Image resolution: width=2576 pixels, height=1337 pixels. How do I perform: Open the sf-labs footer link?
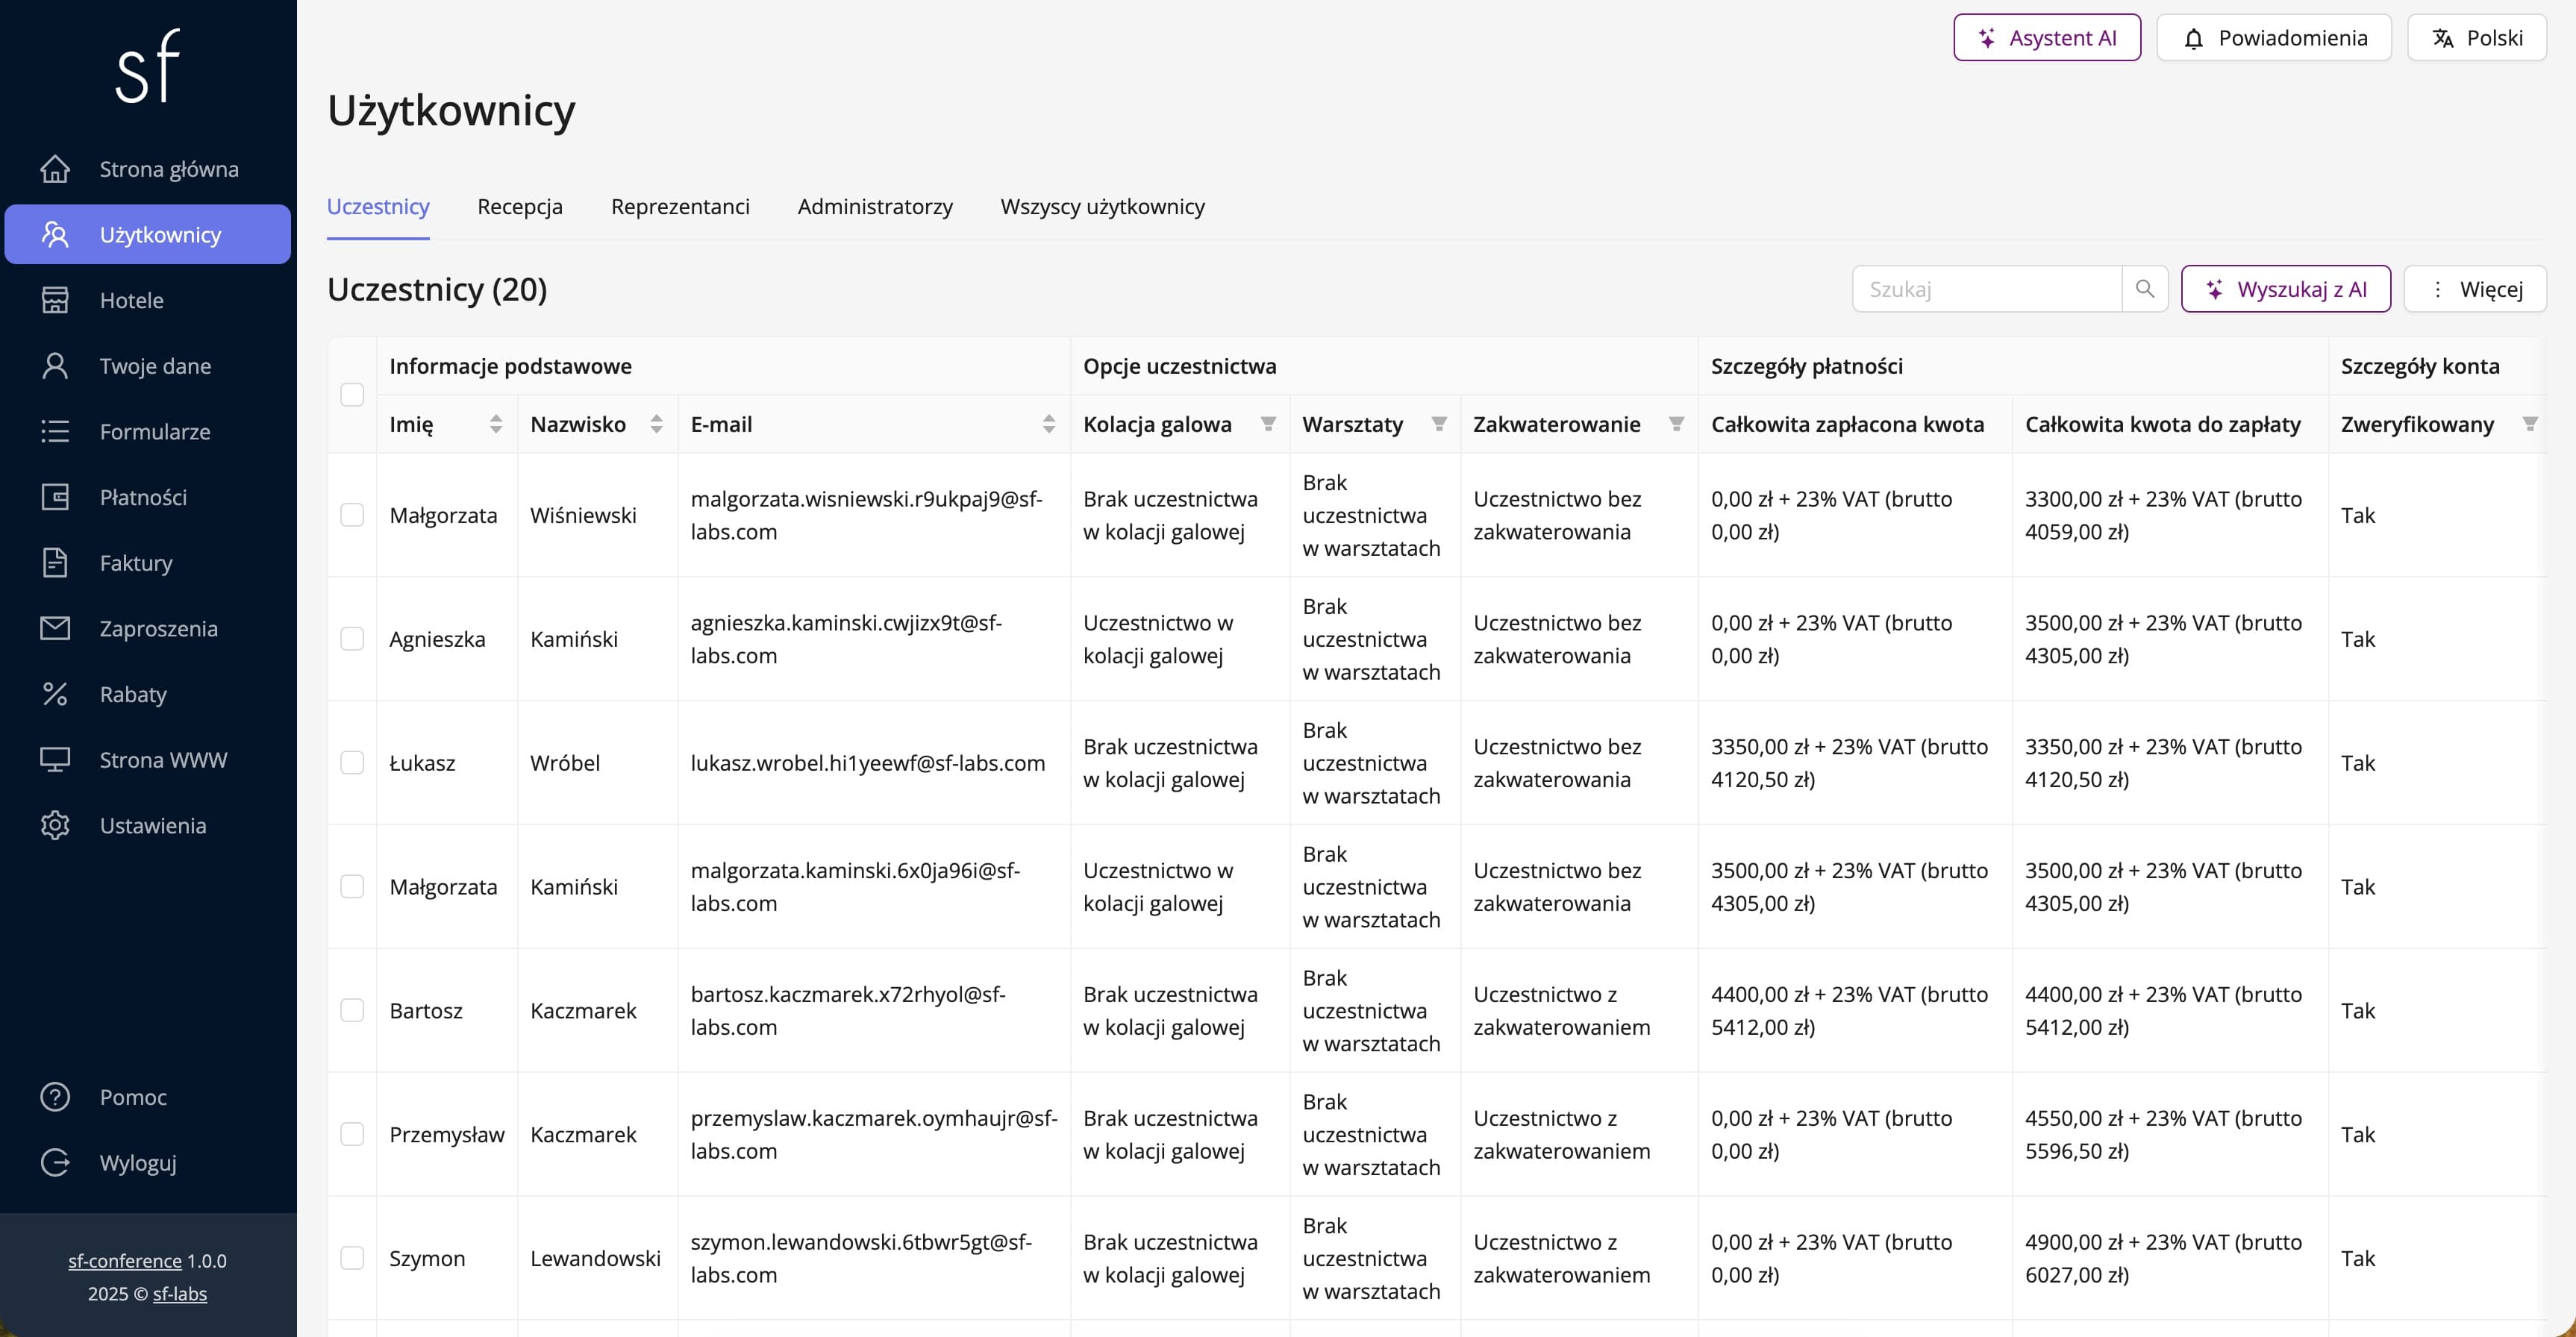[180, 1294]
